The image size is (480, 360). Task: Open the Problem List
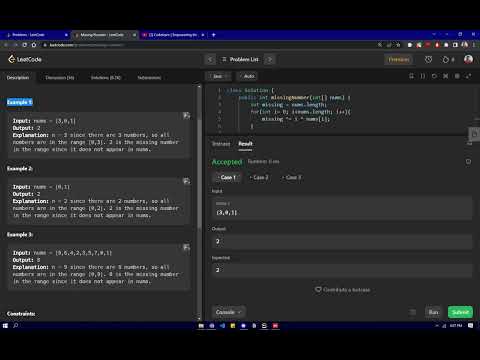pos(241,59)
